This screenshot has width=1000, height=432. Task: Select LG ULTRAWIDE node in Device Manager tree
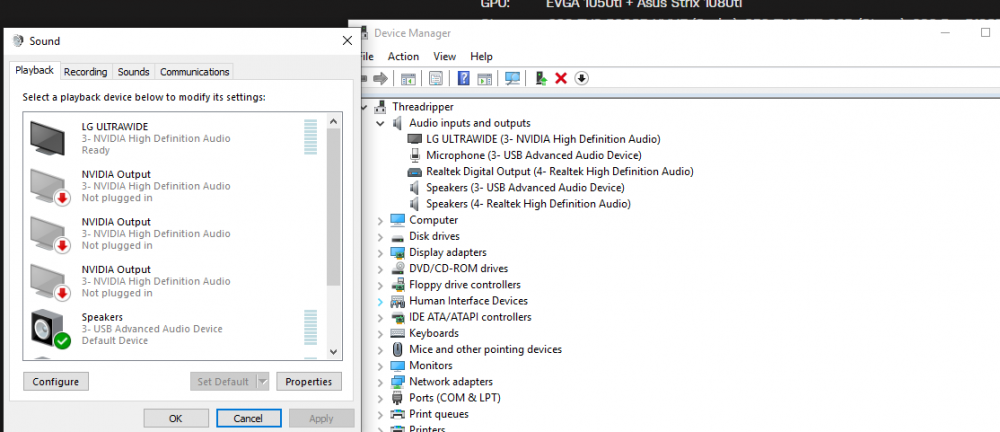pyautogui.click(x=543, y=139)
